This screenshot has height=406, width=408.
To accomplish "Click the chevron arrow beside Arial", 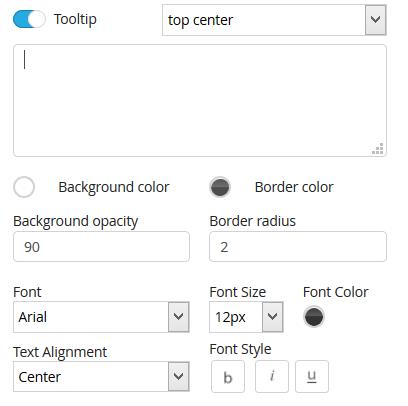I will pyautogui.click(x=179, y=317).
